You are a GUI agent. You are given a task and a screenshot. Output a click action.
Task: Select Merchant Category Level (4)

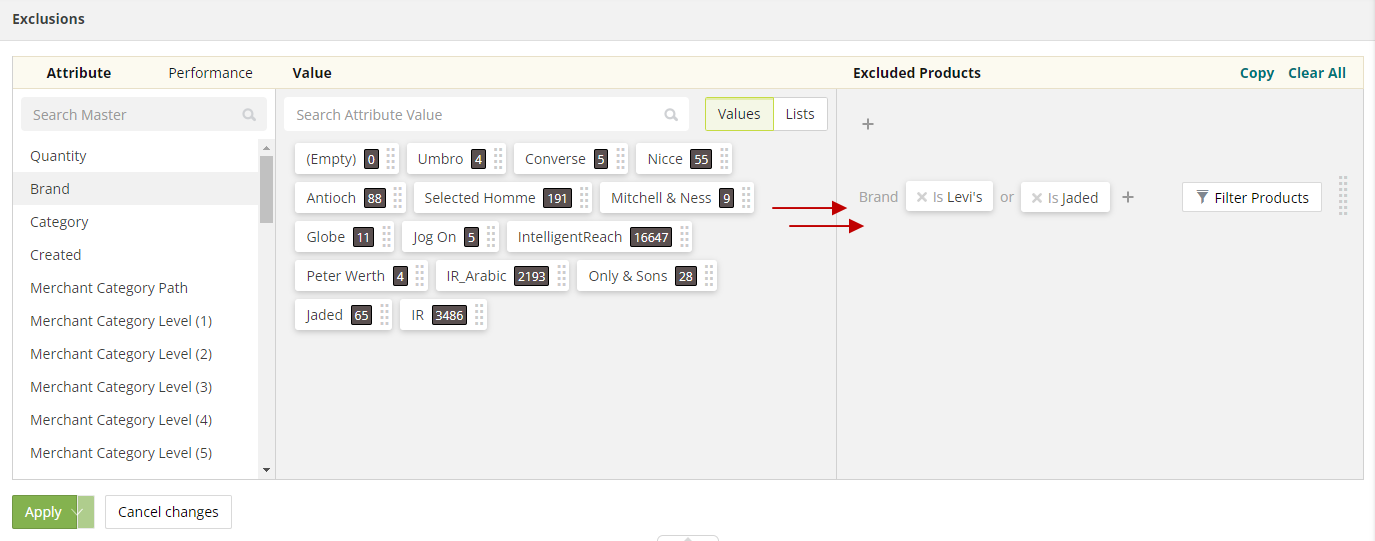click(136, 420)
